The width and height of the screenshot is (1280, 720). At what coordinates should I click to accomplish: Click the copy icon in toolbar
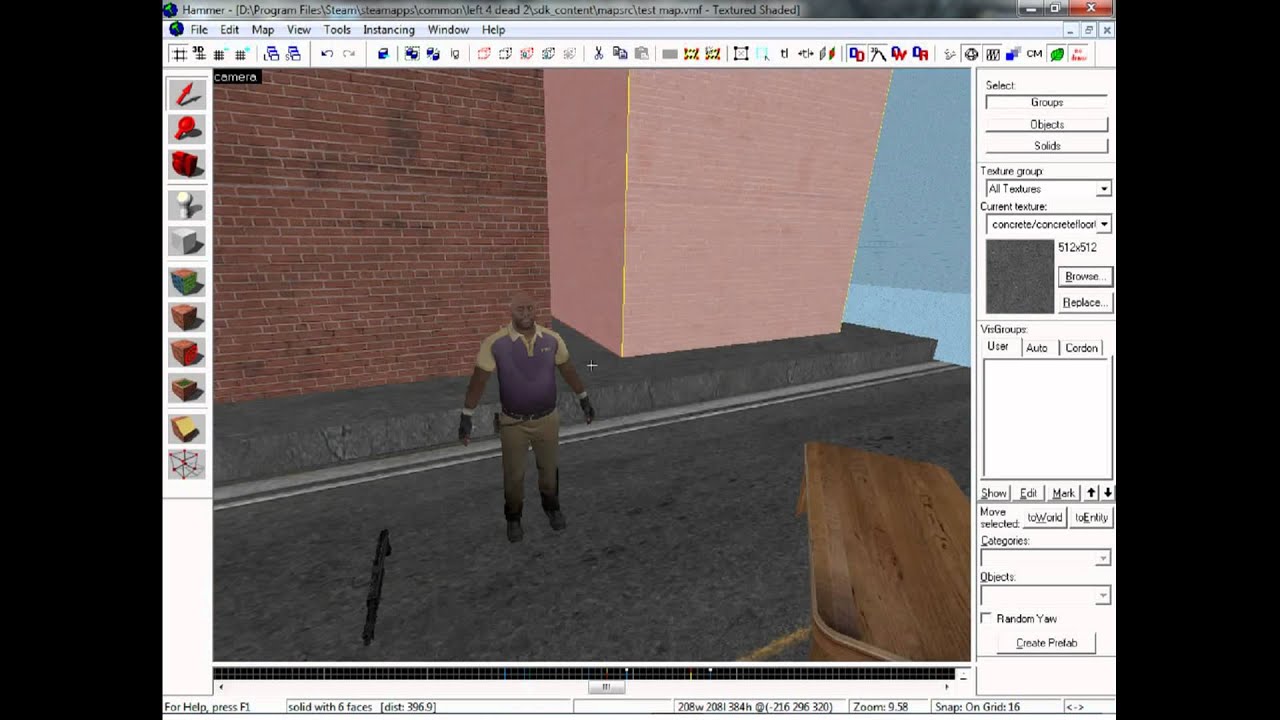(x=619, y=54)
